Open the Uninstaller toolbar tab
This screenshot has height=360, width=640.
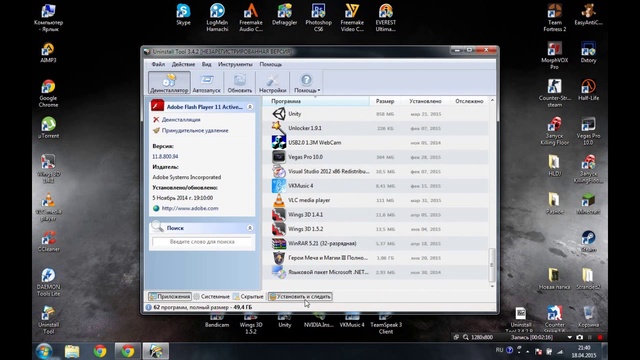tap(169, 82)
